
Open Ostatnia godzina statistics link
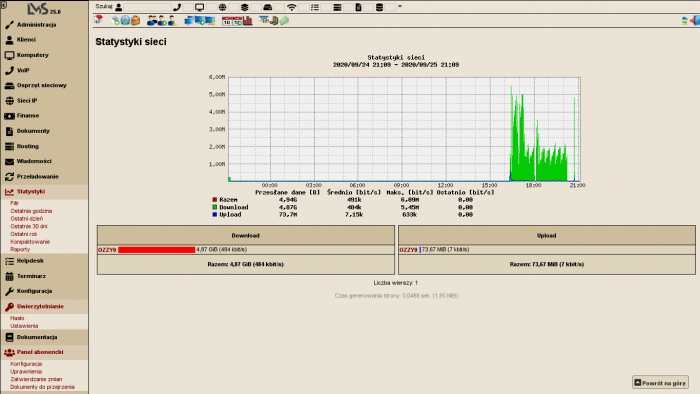point(31,211)
